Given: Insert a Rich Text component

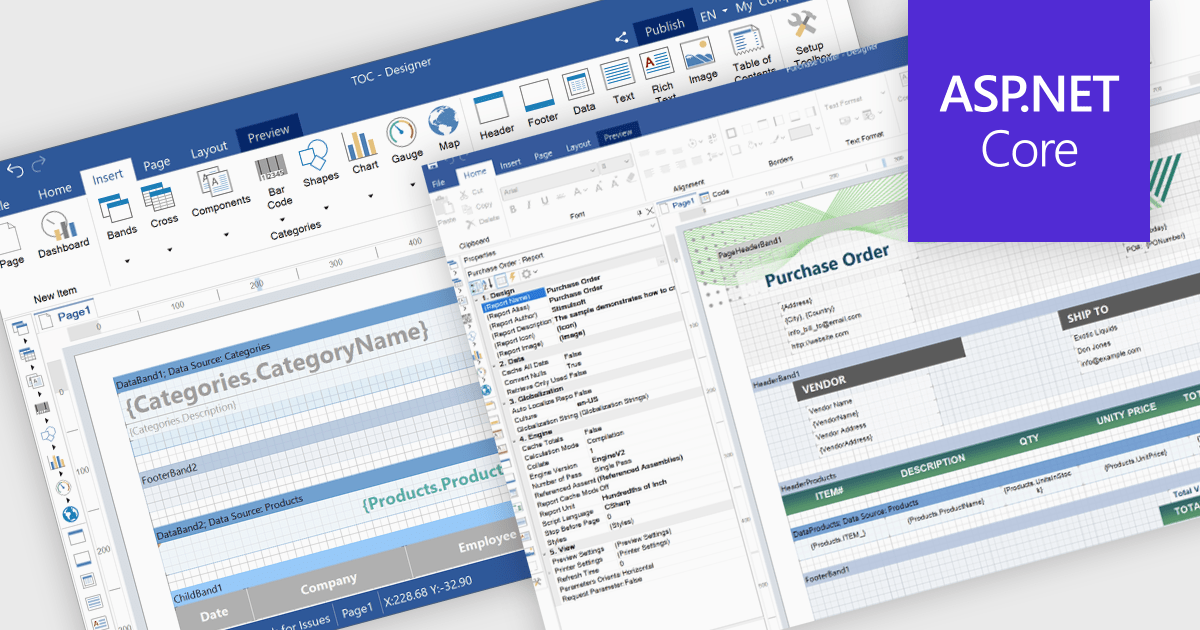Looking at the screenshot, I should click(x=660, y=74).
